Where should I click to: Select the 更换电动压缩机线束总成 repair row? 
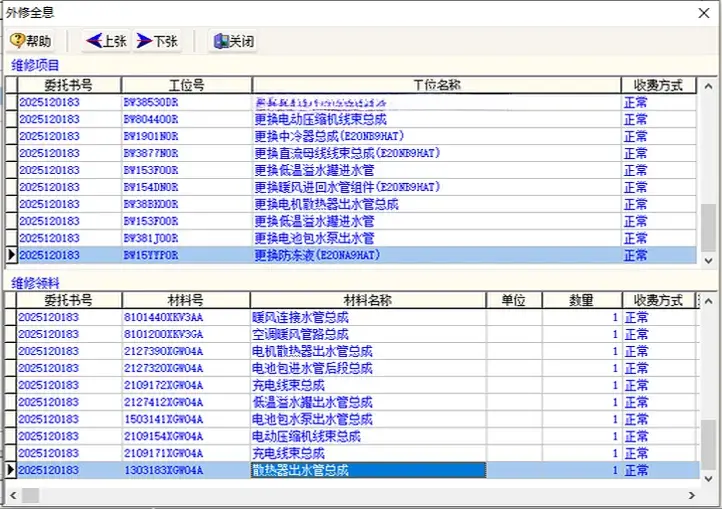click(318, 119)
